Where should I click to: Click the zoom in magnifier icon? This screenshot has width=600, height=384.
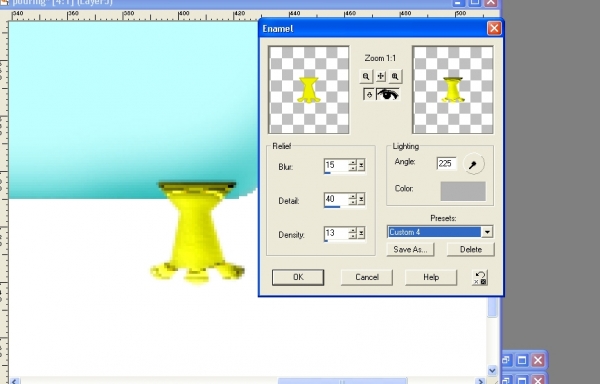[395, 76]
